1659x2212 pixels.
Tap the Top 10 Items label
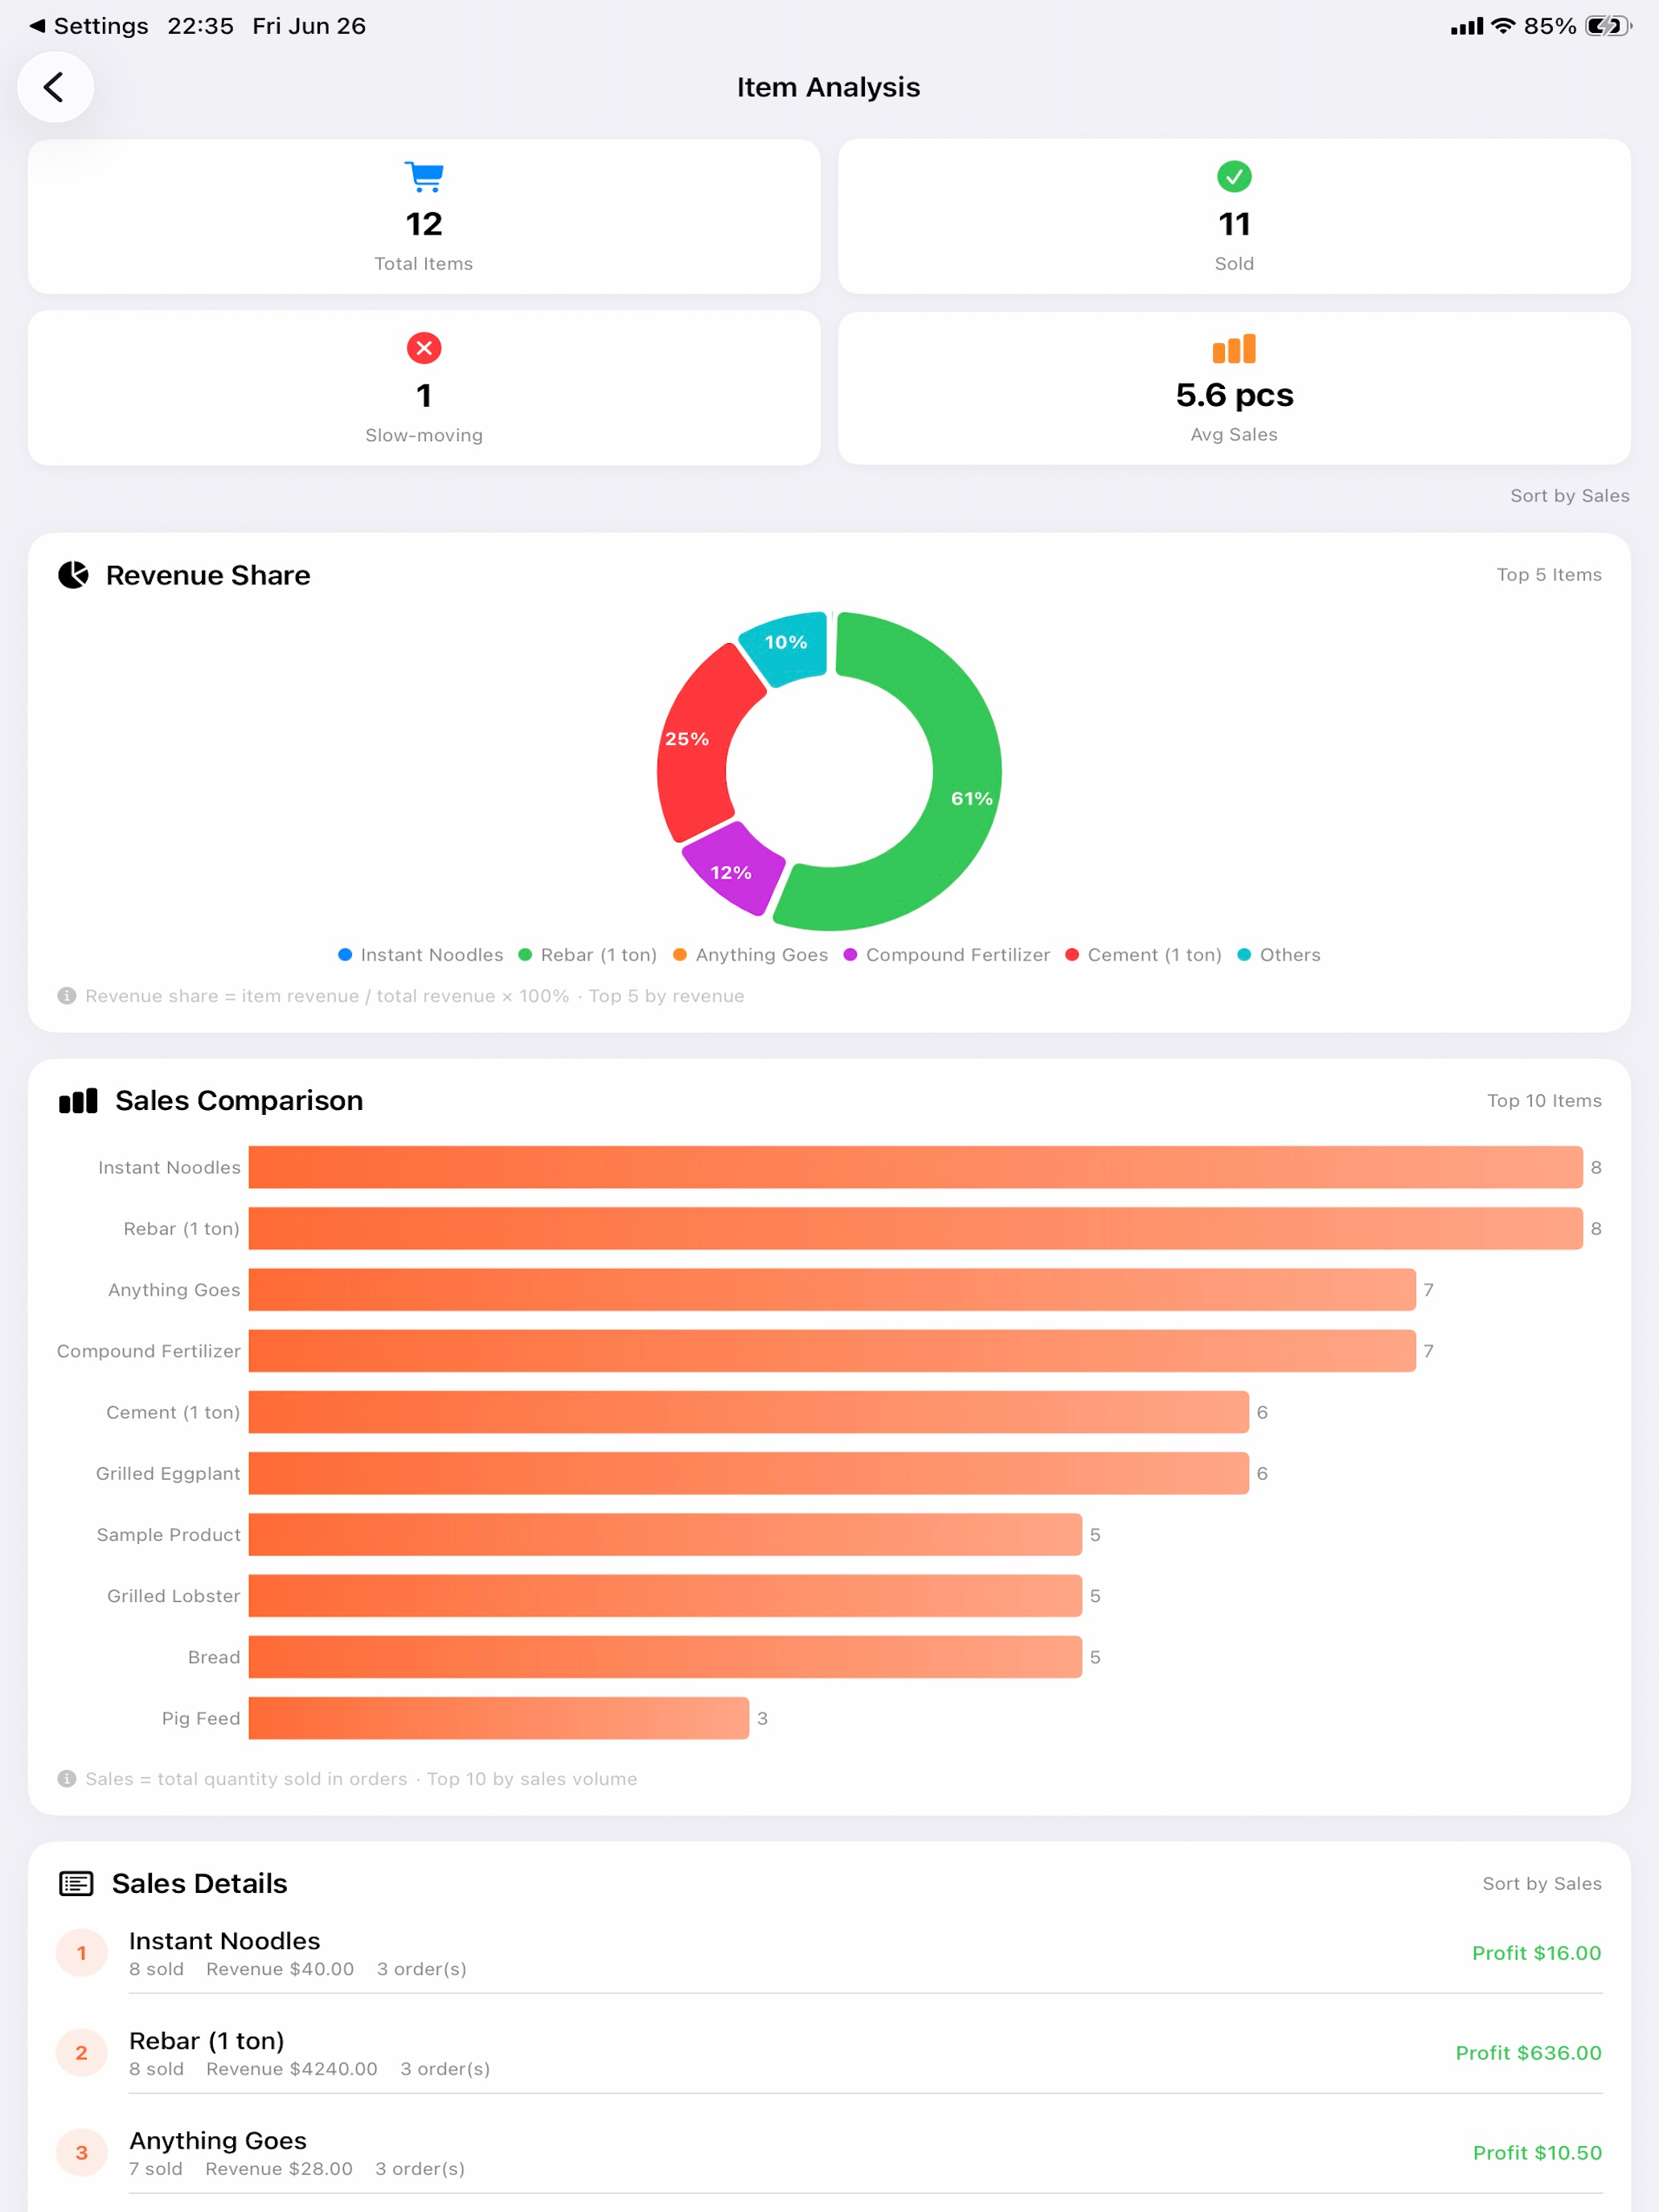click(1544, 1101)
